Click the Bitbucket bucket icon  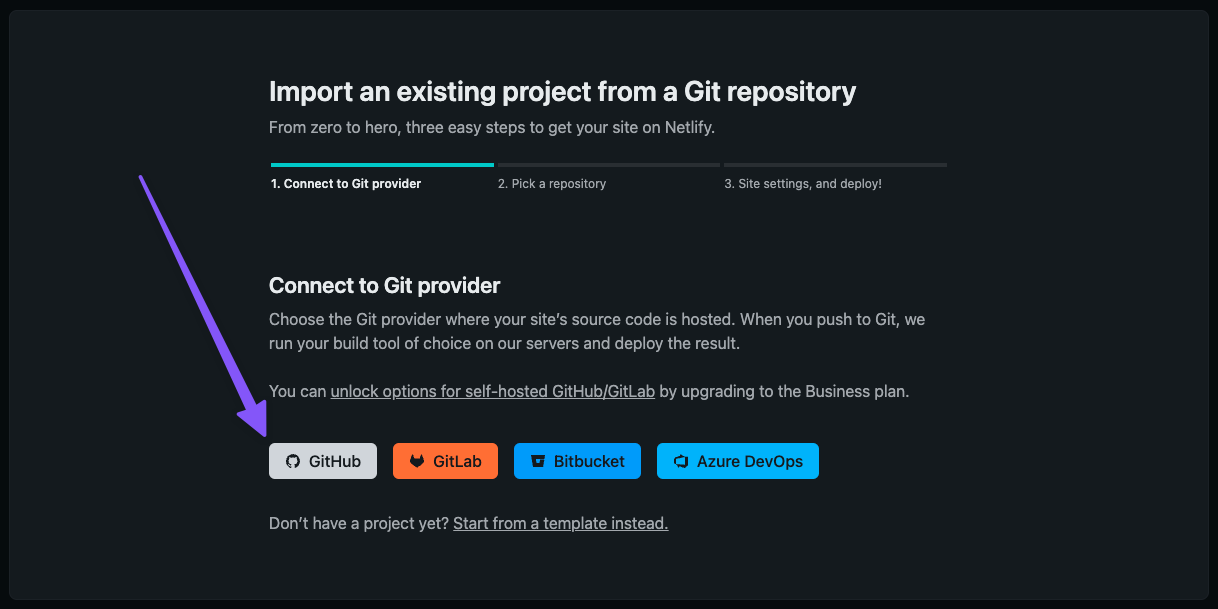click(538, 461)
